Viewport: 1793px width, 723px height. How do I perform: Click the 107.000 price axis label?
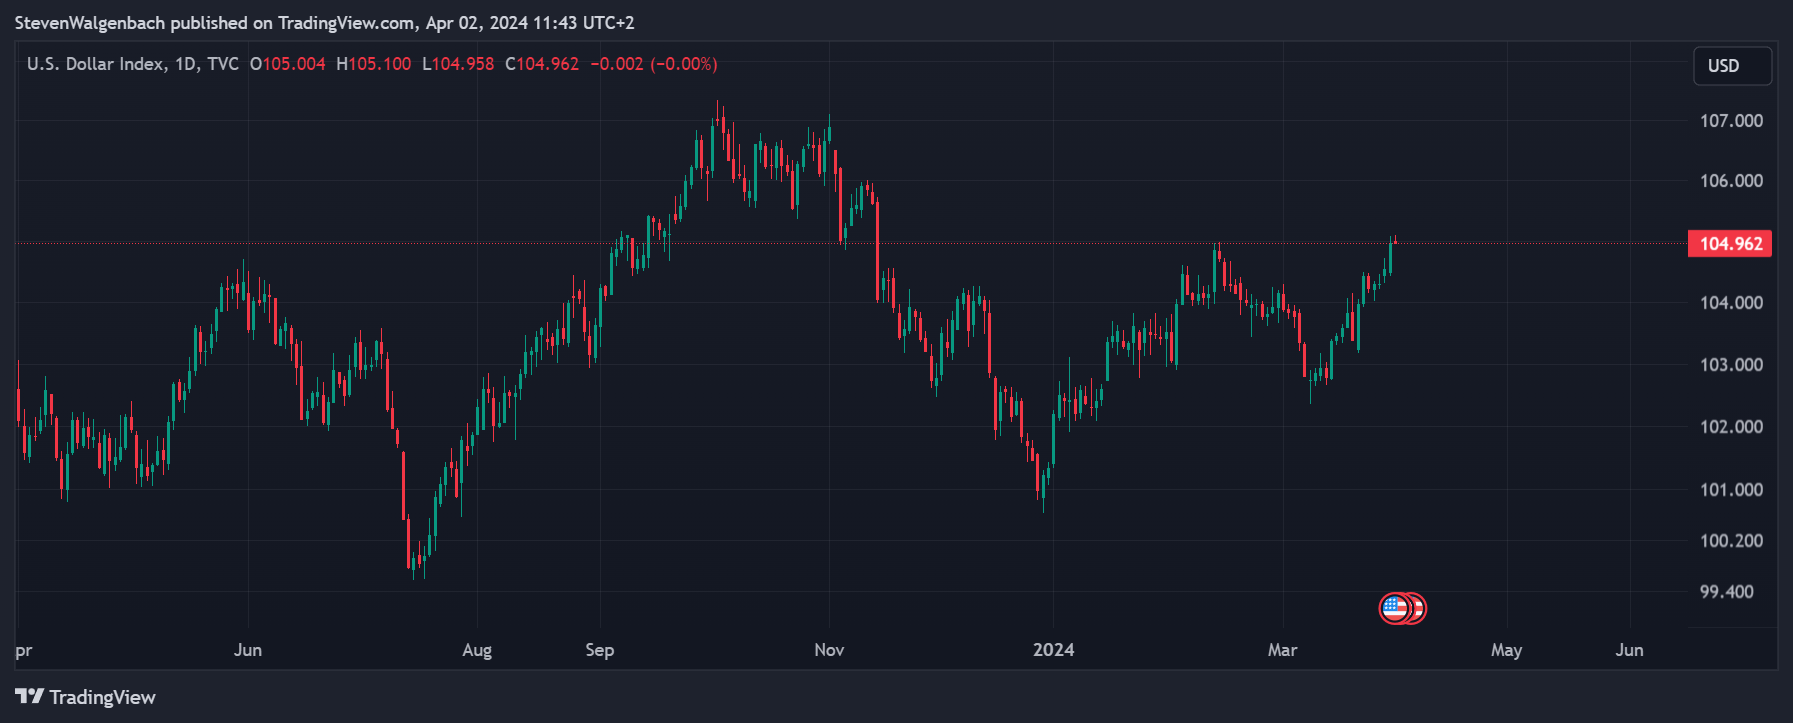point(1732,121)
